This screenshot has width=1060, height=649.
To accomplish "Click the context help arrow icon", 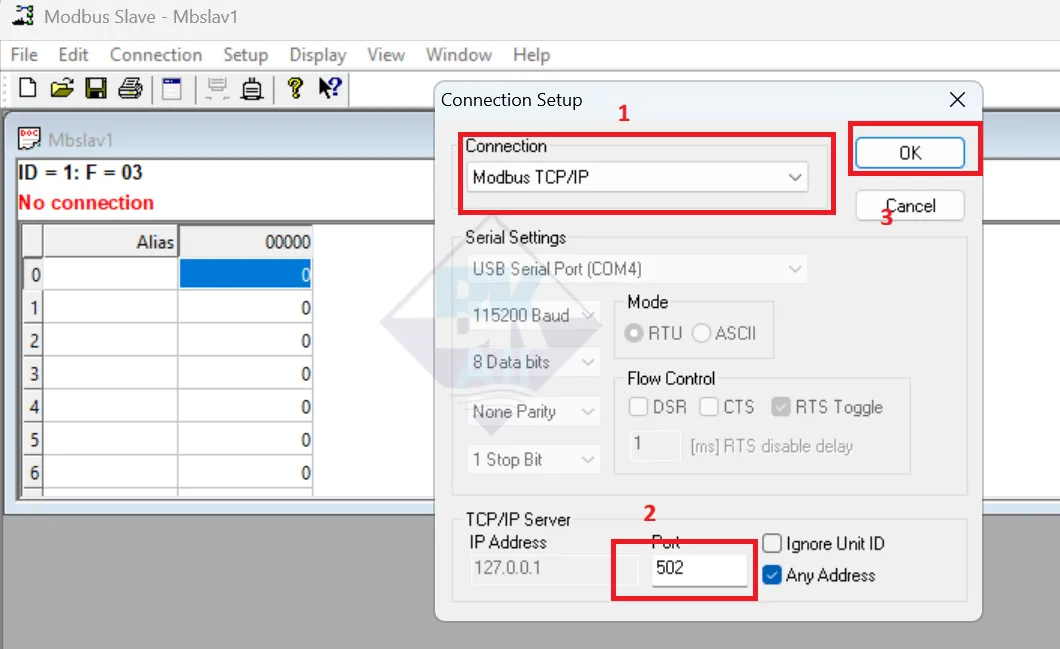I will coord(330,88).
